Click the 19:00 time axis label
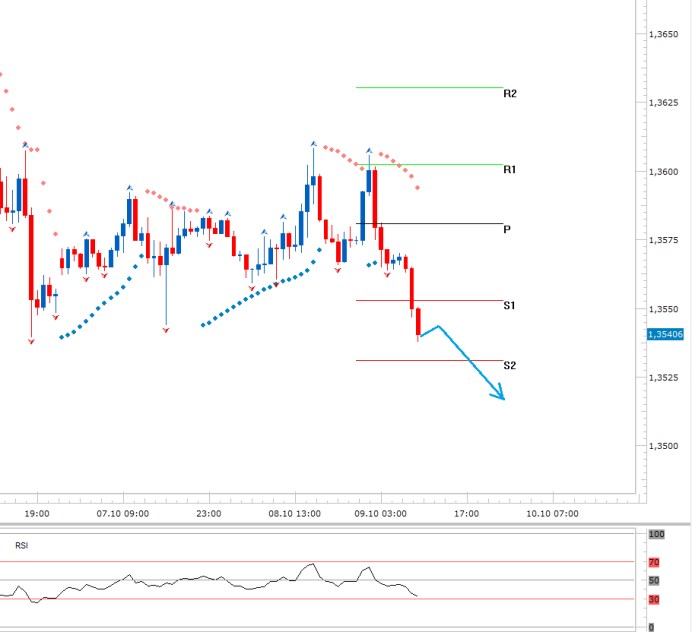The width and height of the screenshot is (692, 632). coord(37,514)
